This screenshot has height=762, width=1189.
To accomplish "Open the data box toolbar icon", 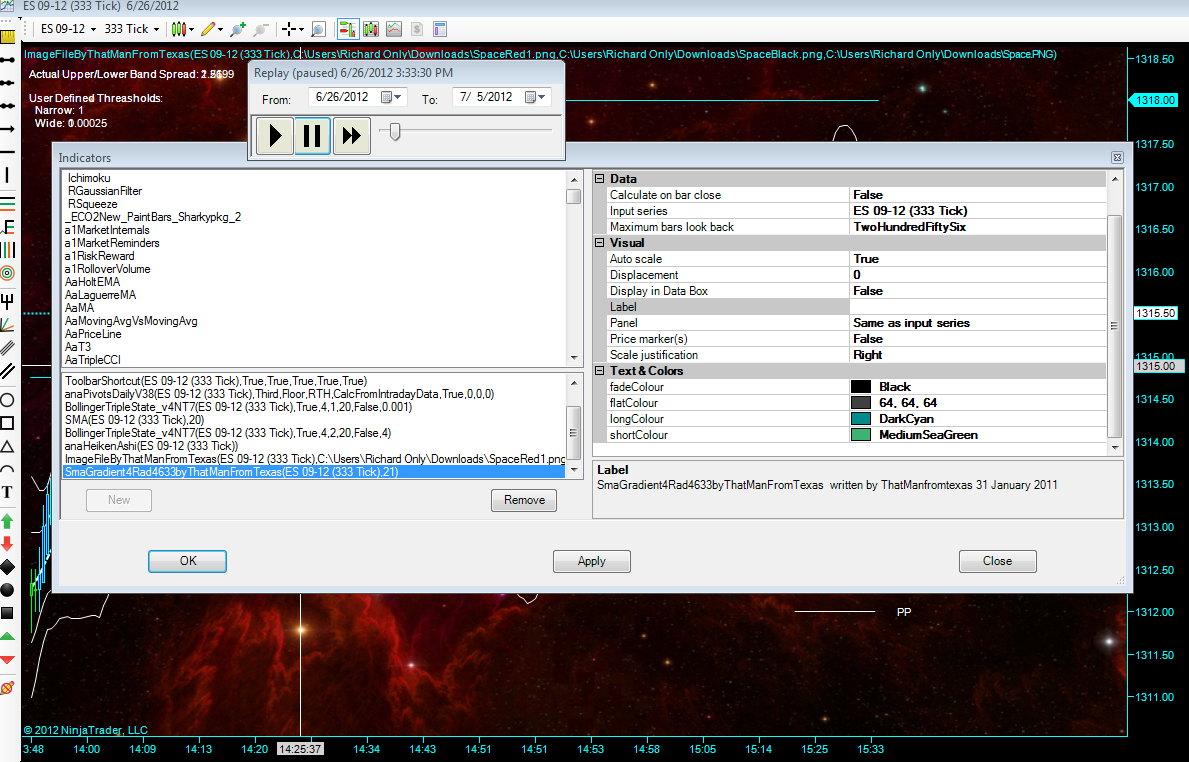I will [440, 30].
